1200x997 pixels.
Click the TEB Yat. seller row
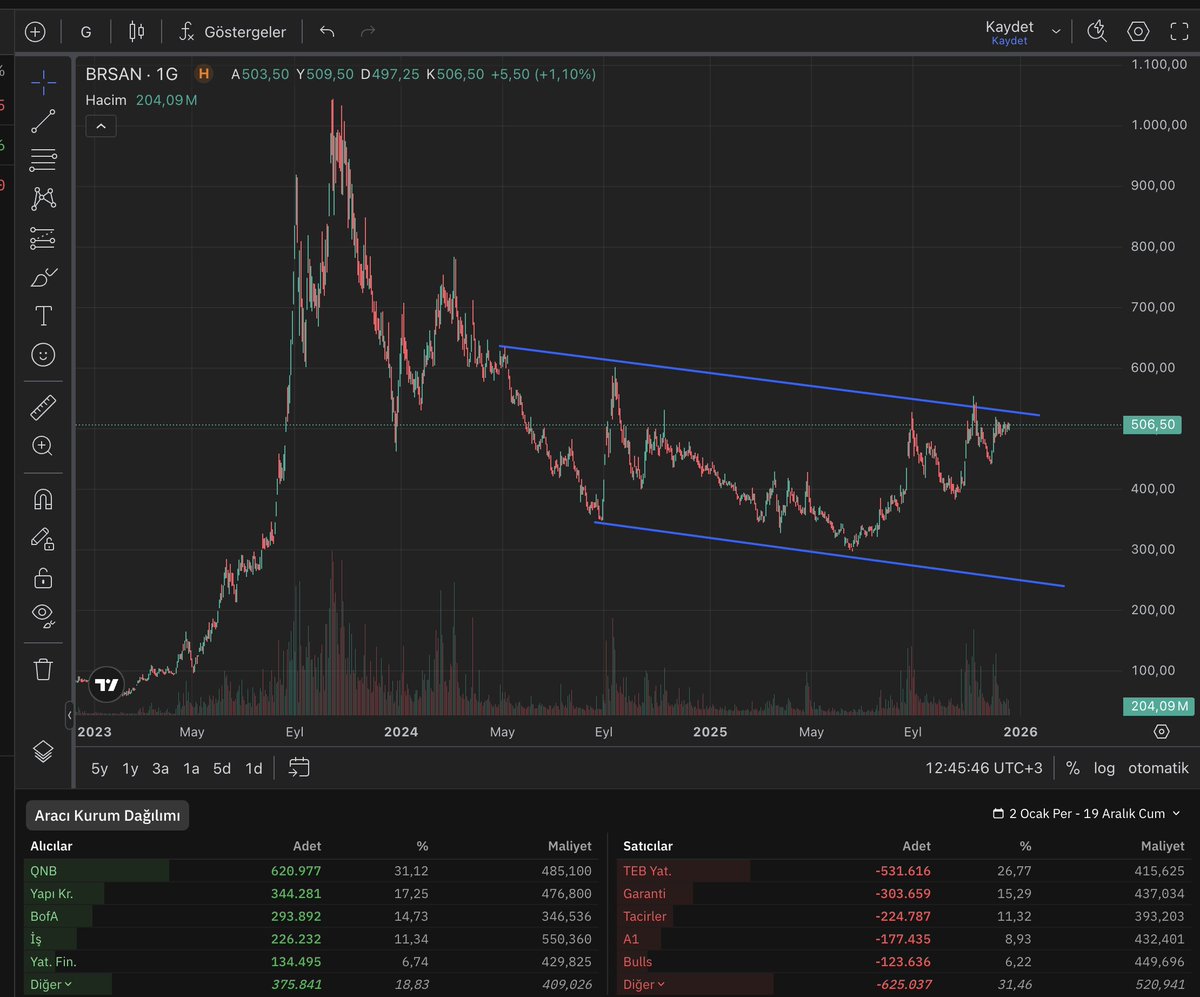[903, 871]
